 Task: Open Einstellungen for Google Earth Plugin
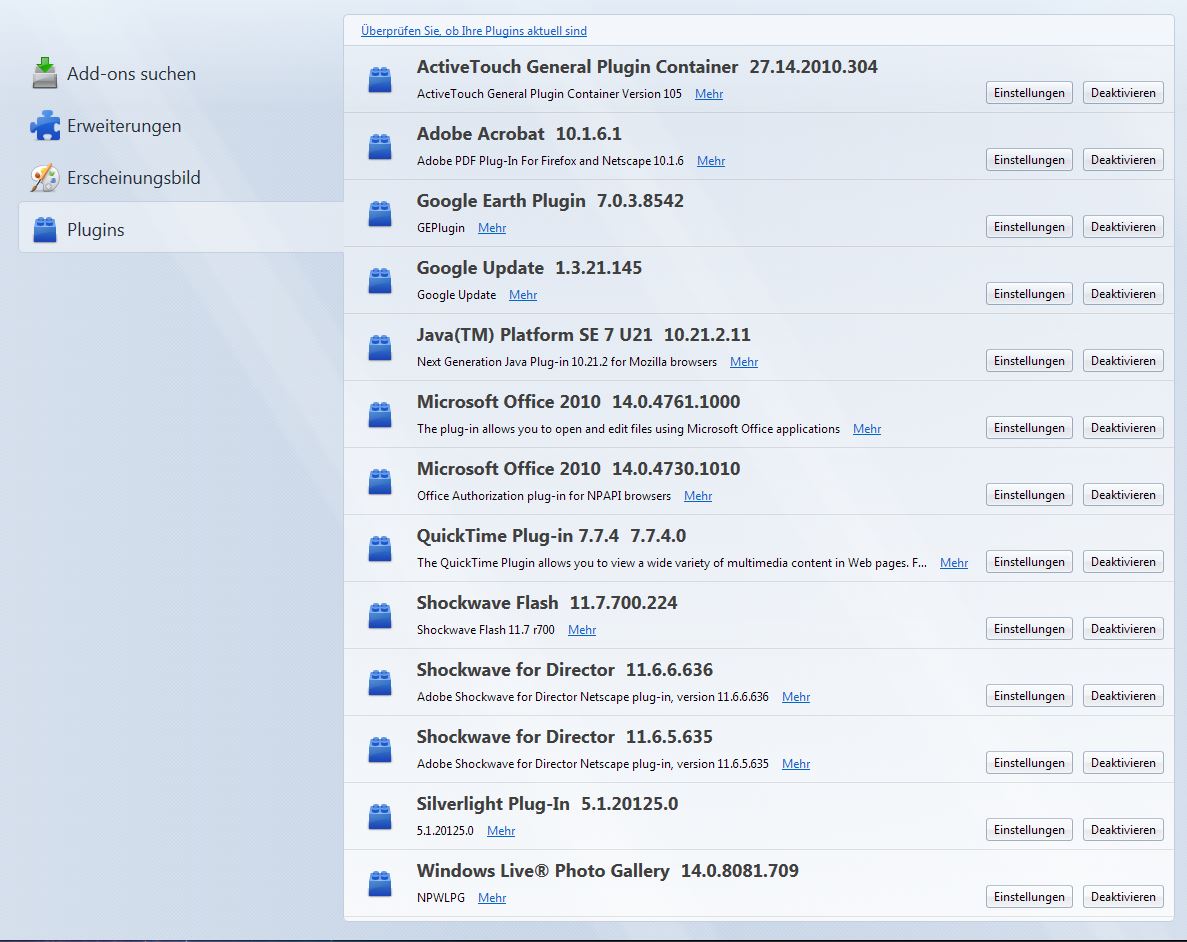click(1029, 227)
